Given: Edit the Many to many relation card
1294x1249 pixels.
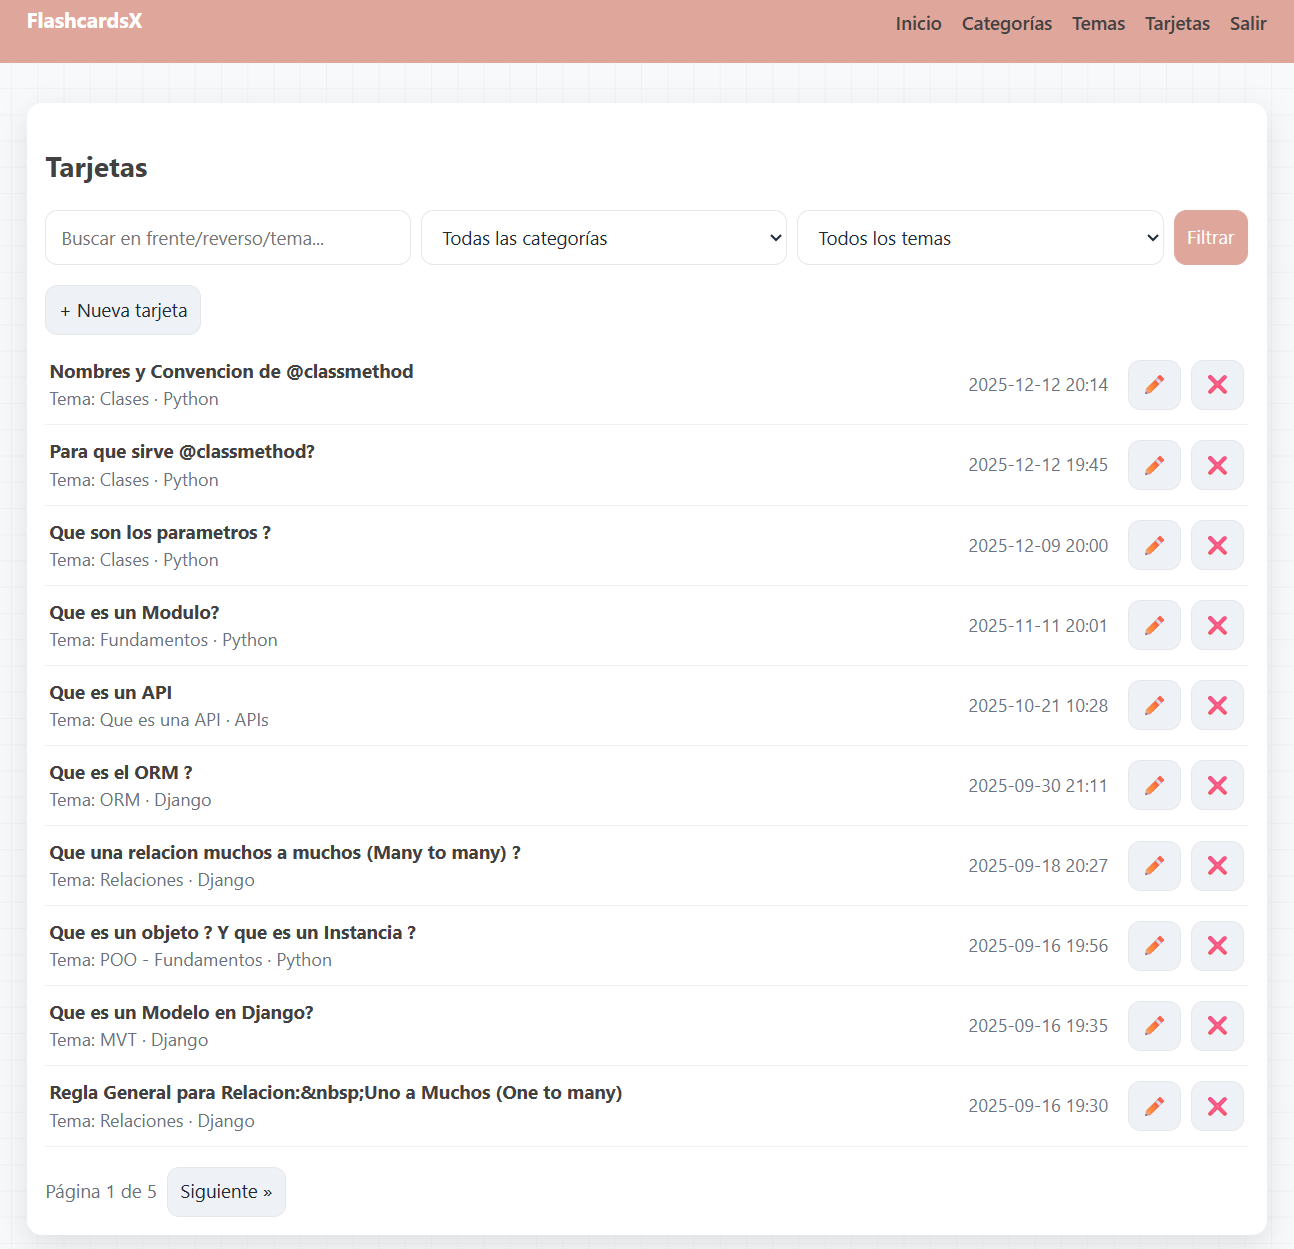Looking at the screenshot, I should tap(1154, 865).
